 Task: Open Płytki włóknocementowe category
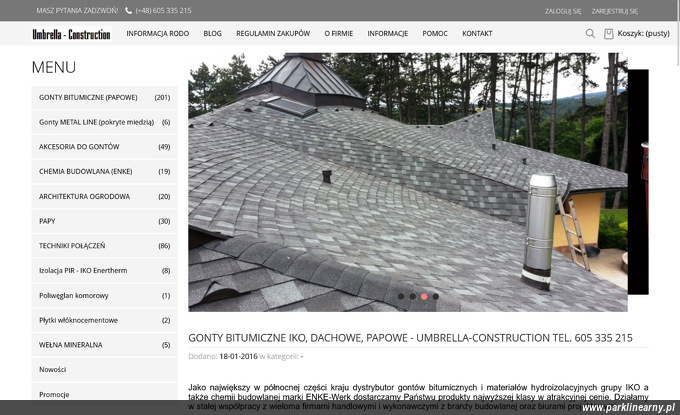click(105, 320)
